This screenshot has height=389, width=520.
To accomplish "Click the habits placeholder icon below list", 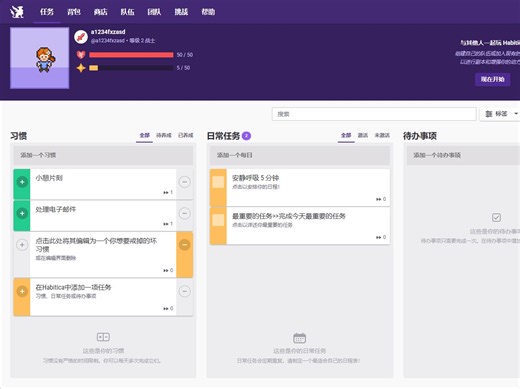I will (103, 337).
